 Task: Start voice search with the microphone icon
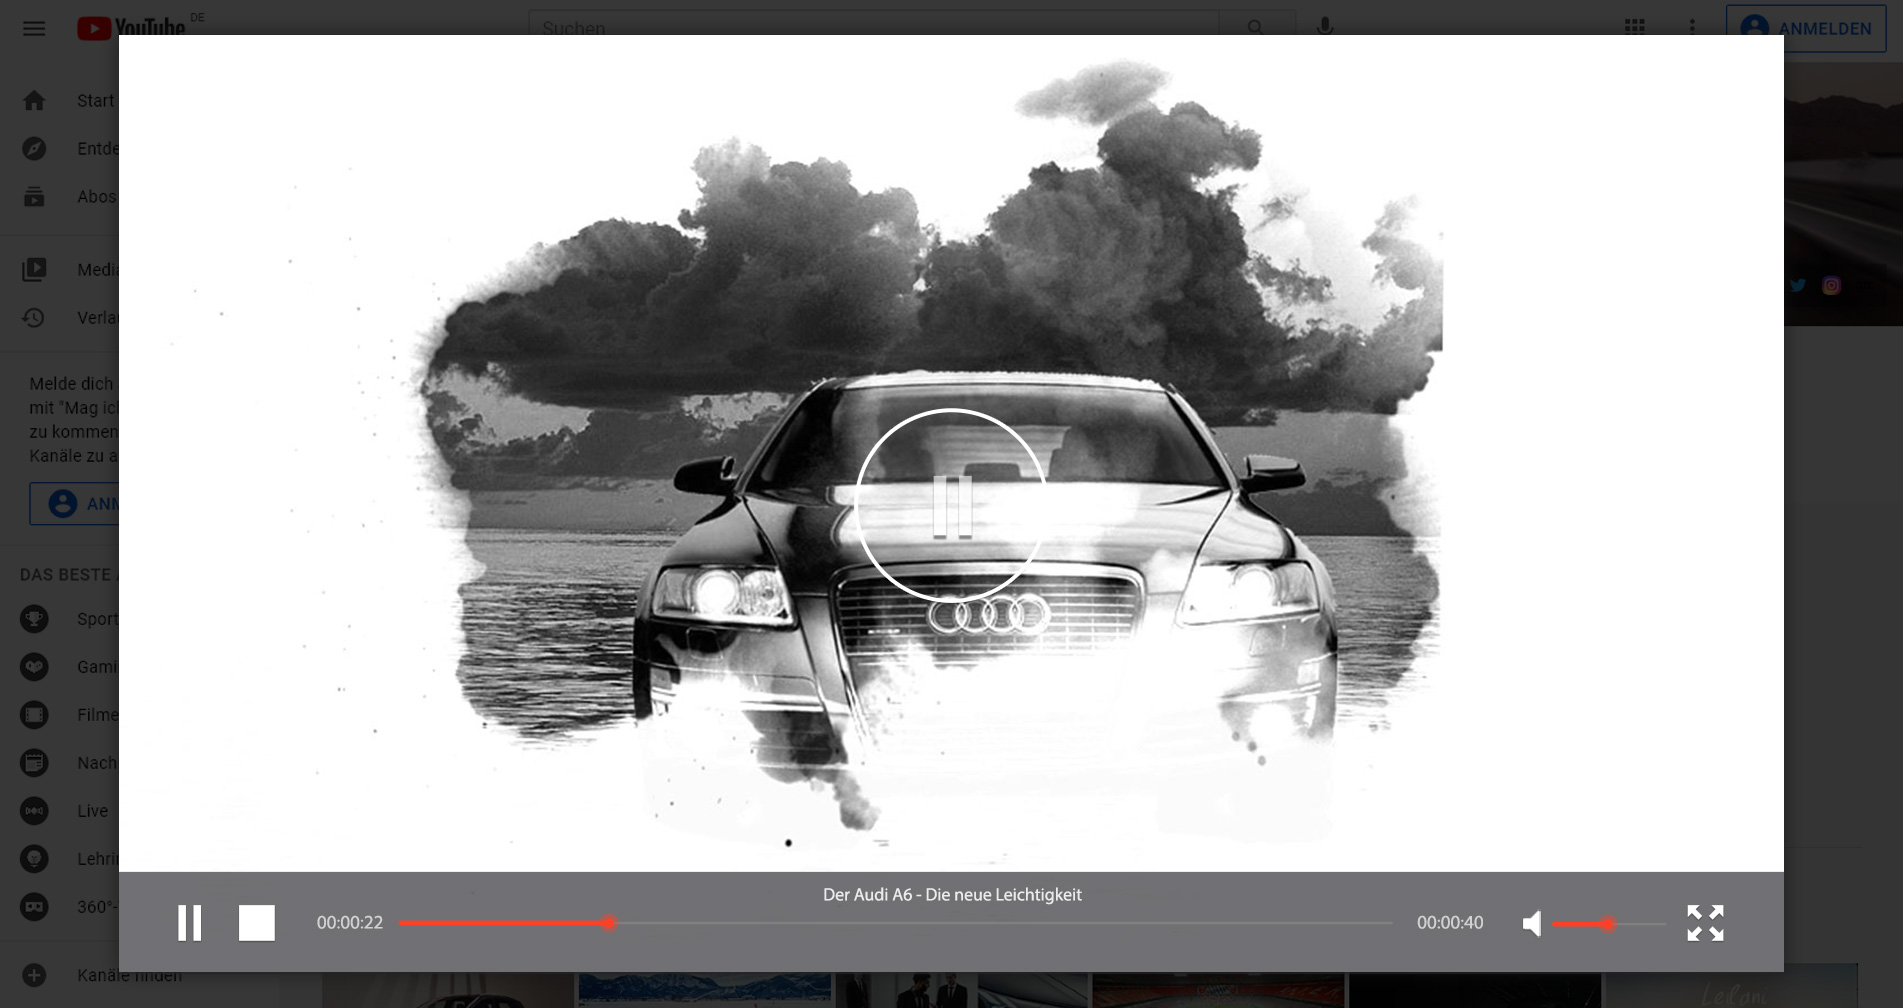click(x=1325, y=27)
